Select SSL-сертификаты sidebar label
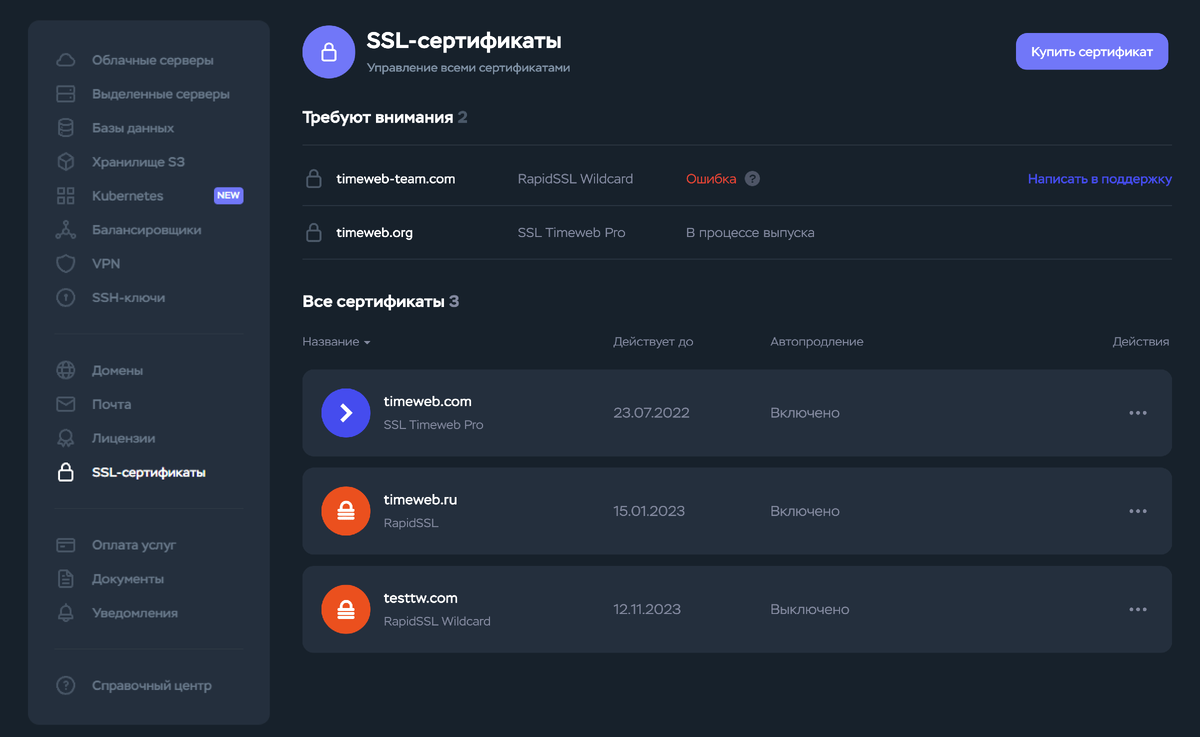The height and width of the screenshot is (737, 1200). 148,472
